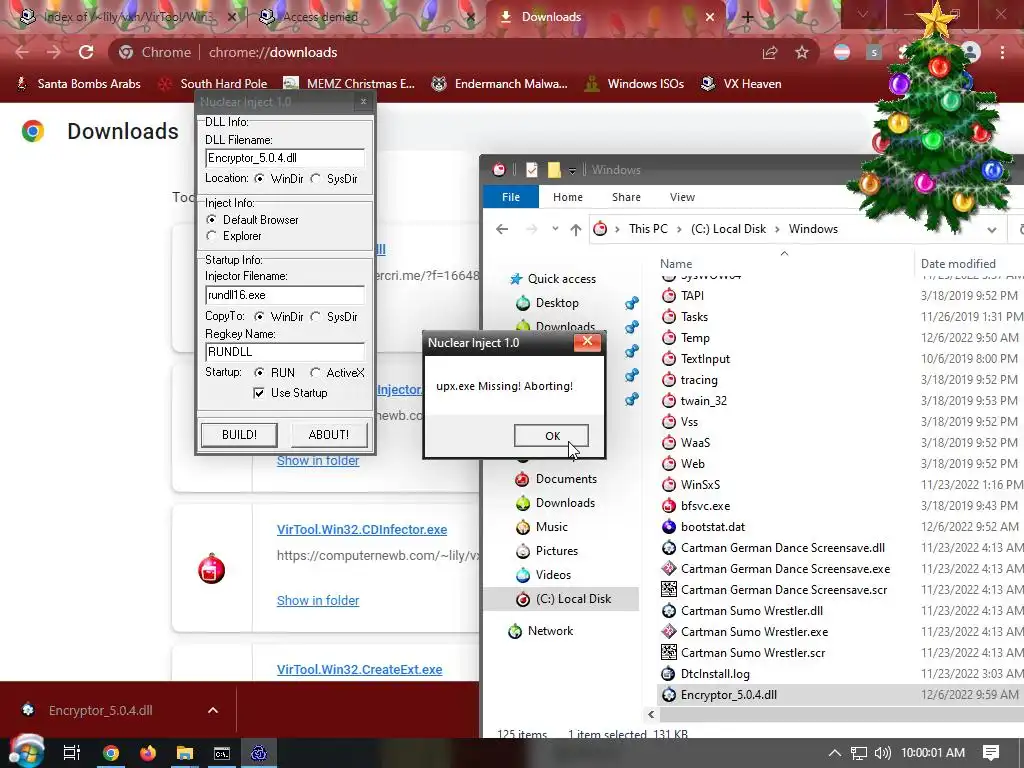Open Explorer quick access toolbar dropdown
Screen dimensions: 1024x768
tap(572, 170)
